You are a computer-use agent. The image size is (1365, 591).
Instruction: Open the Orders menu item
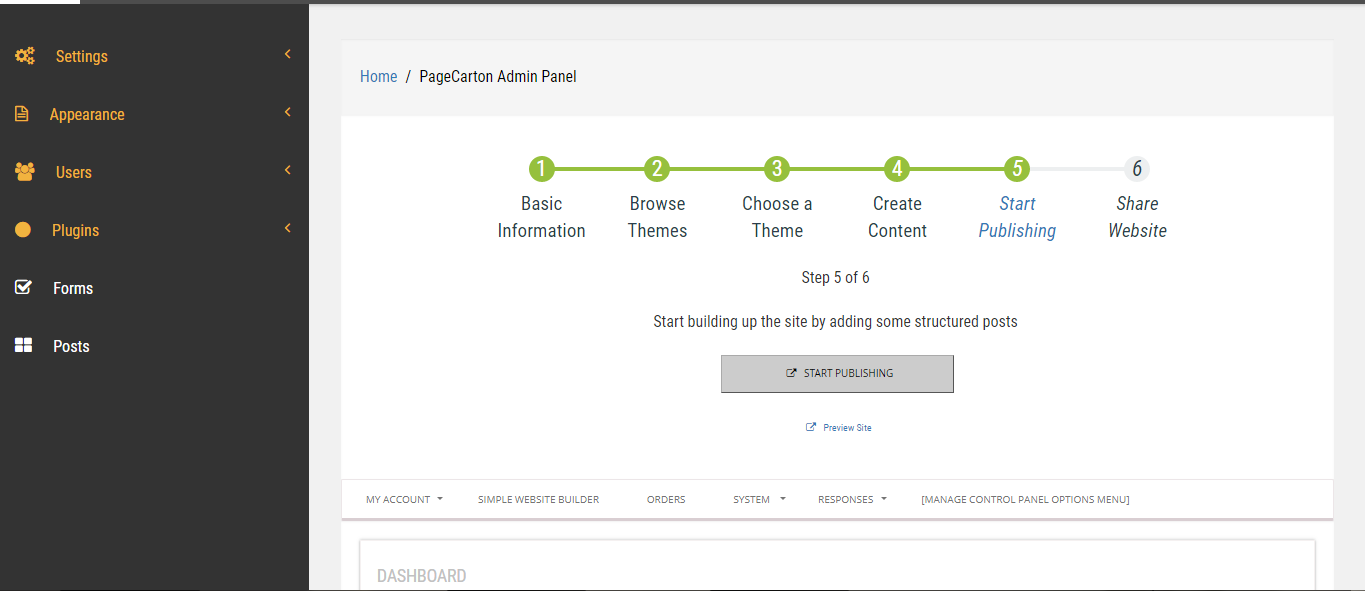[x=666, y=499]
